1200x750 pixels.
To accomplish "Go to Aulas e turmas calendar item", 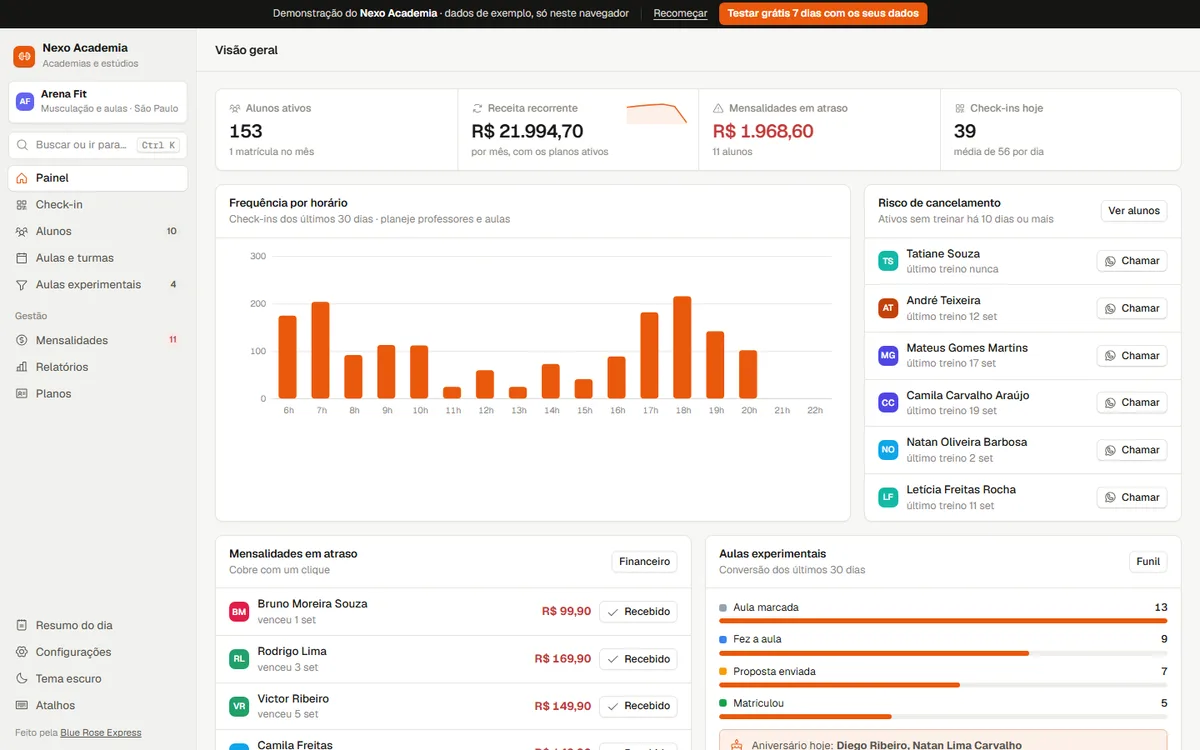I will click(98, 258).
